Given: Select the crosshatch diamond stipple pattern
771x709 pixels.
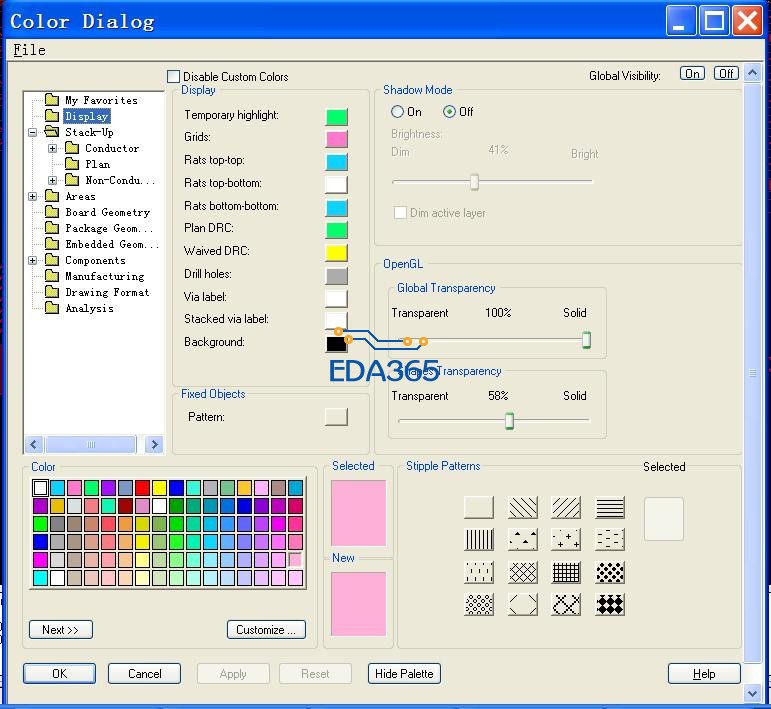Looking at the screenshot, I should tap(523, 572).
